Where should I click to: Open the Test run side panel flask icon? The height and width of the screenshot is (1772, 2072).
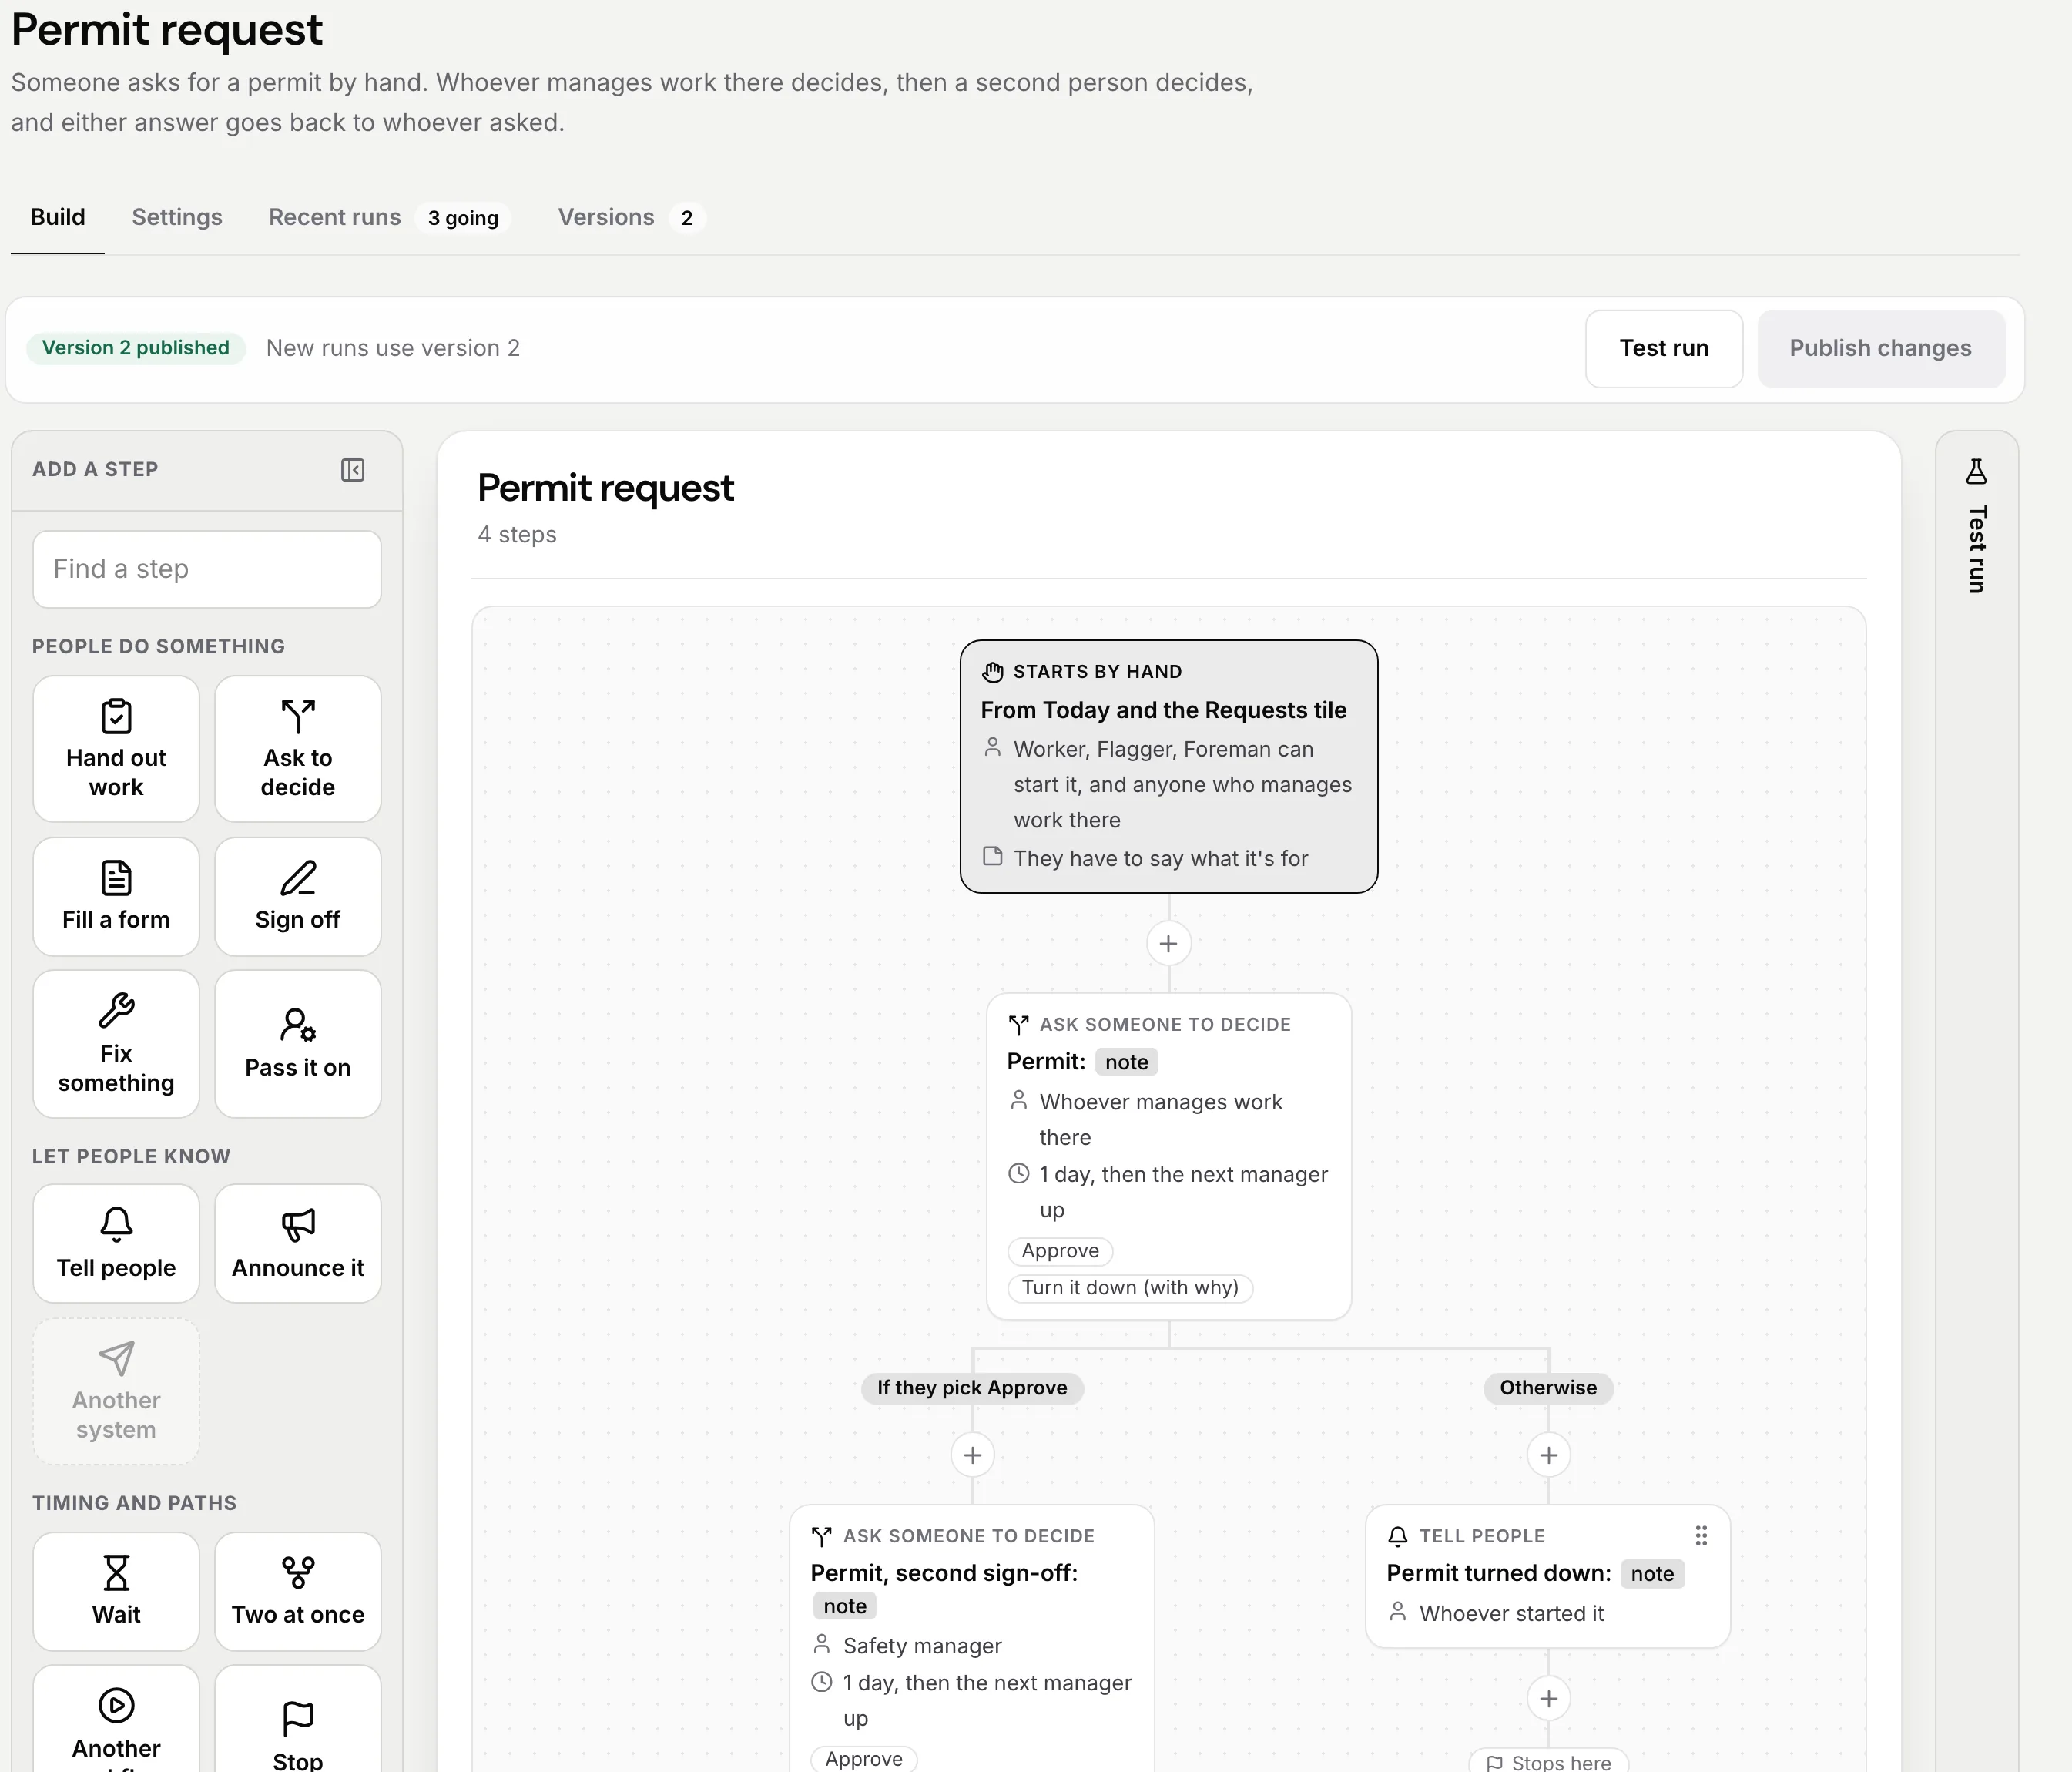coord(1976,471)
